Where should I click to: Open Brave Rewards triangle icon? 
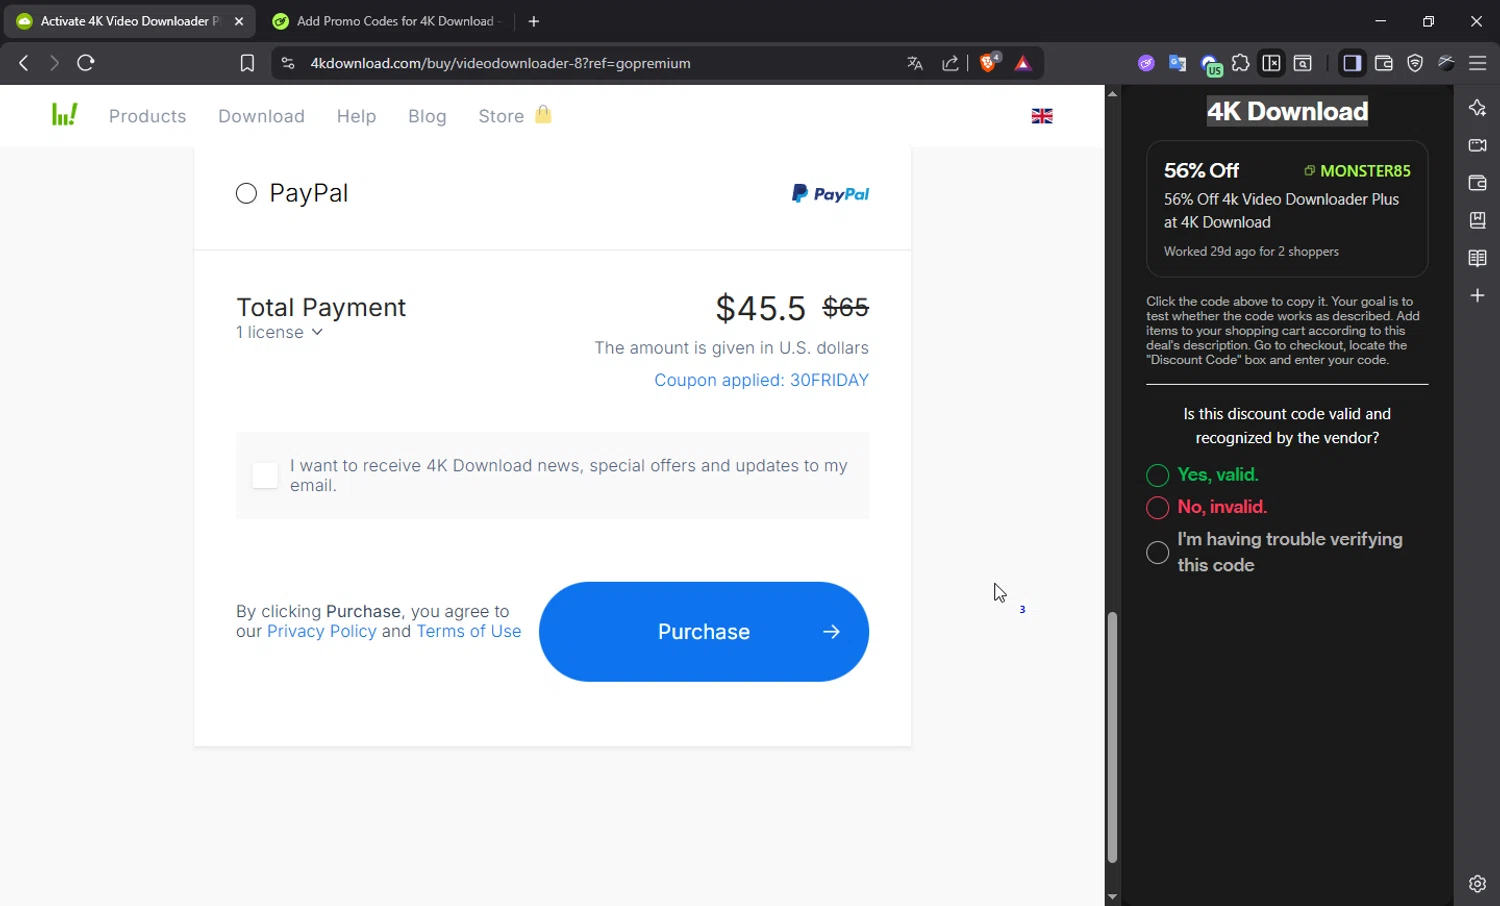tap(1023, 63)
